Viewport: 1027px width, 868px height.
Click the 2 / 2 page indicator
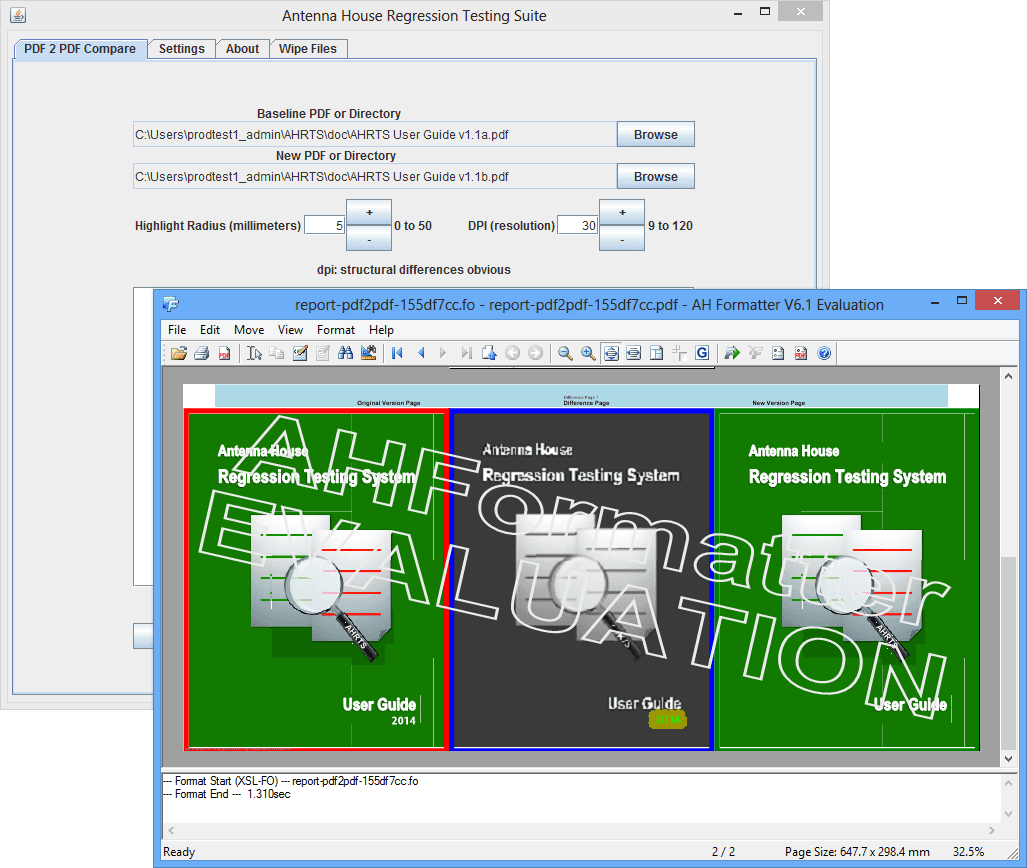click(x=723, y=852)
